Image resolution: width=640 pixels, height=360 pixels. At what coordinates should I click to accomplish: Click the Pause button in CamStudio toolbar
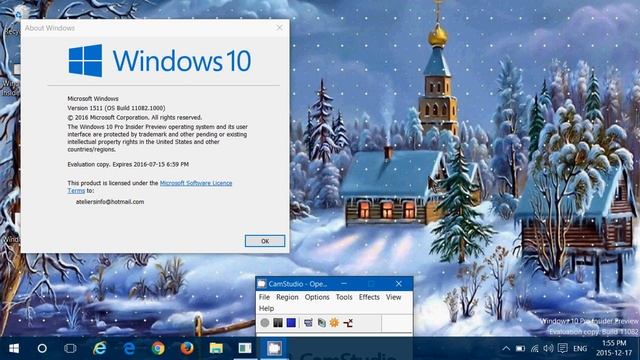point(278,323)
